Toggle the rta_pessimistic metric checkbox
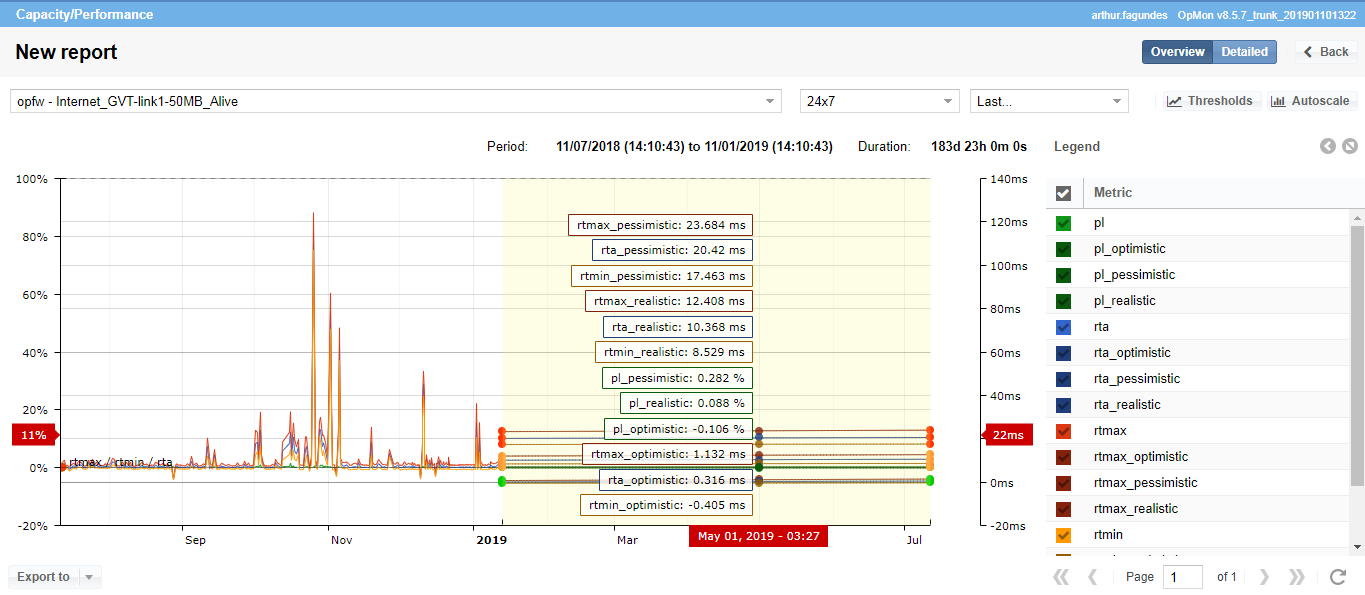 click(1064, 379)
